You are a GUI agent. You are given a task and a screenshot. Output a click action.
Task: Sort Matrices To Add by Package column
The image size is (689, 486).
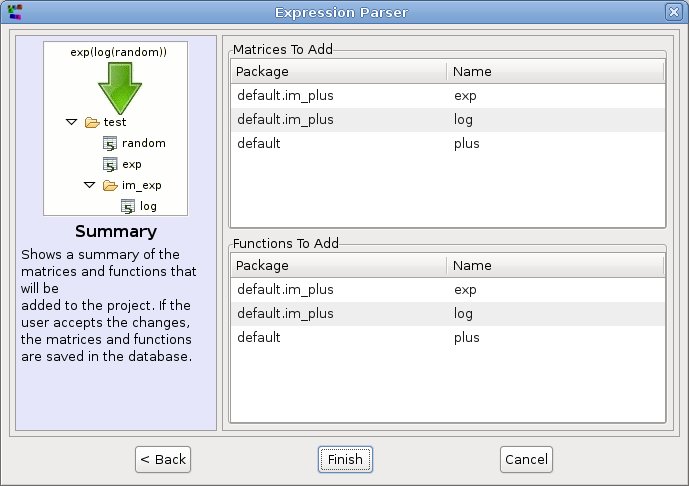point(338,72)
